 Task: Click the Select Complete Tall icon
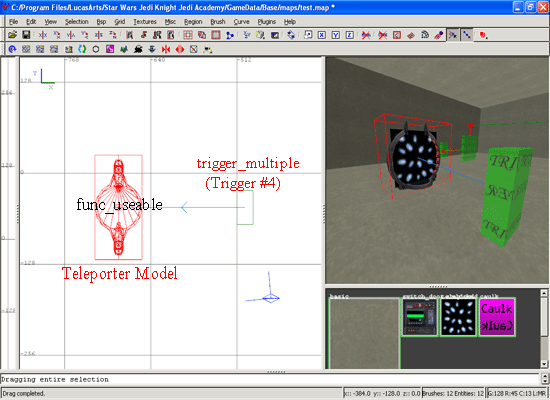[129, 35]
